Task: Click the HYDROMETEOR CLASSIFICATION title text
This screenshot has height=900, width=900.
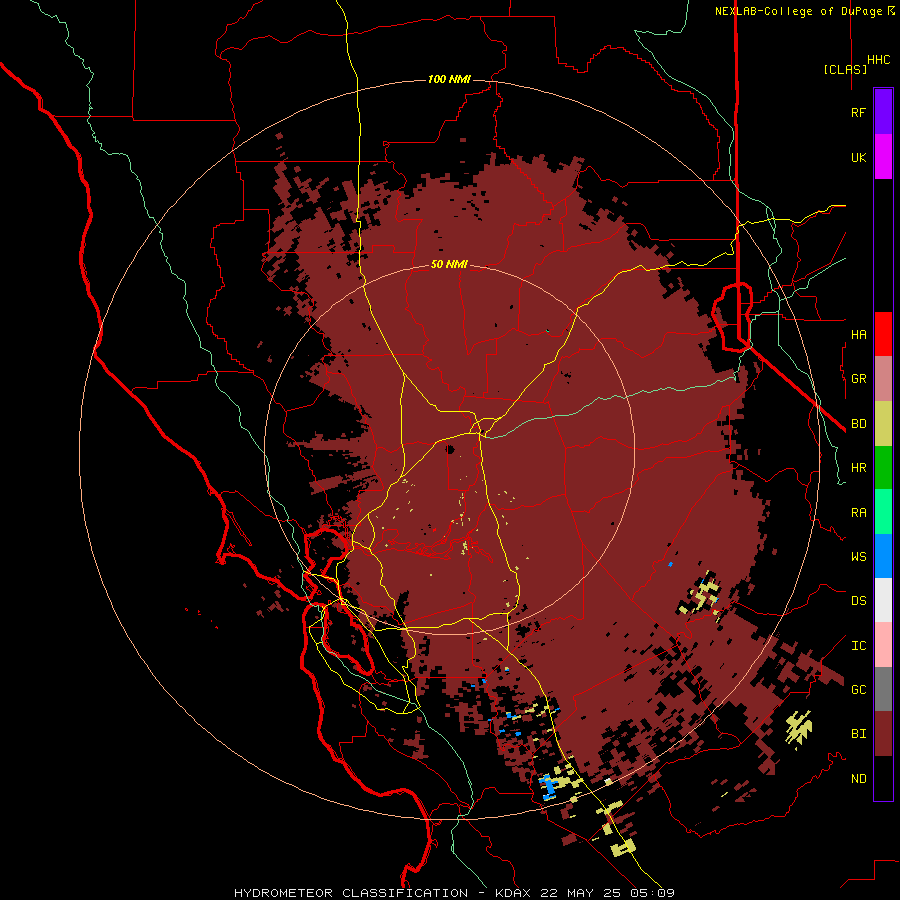Action: click(x=351, y=893)
